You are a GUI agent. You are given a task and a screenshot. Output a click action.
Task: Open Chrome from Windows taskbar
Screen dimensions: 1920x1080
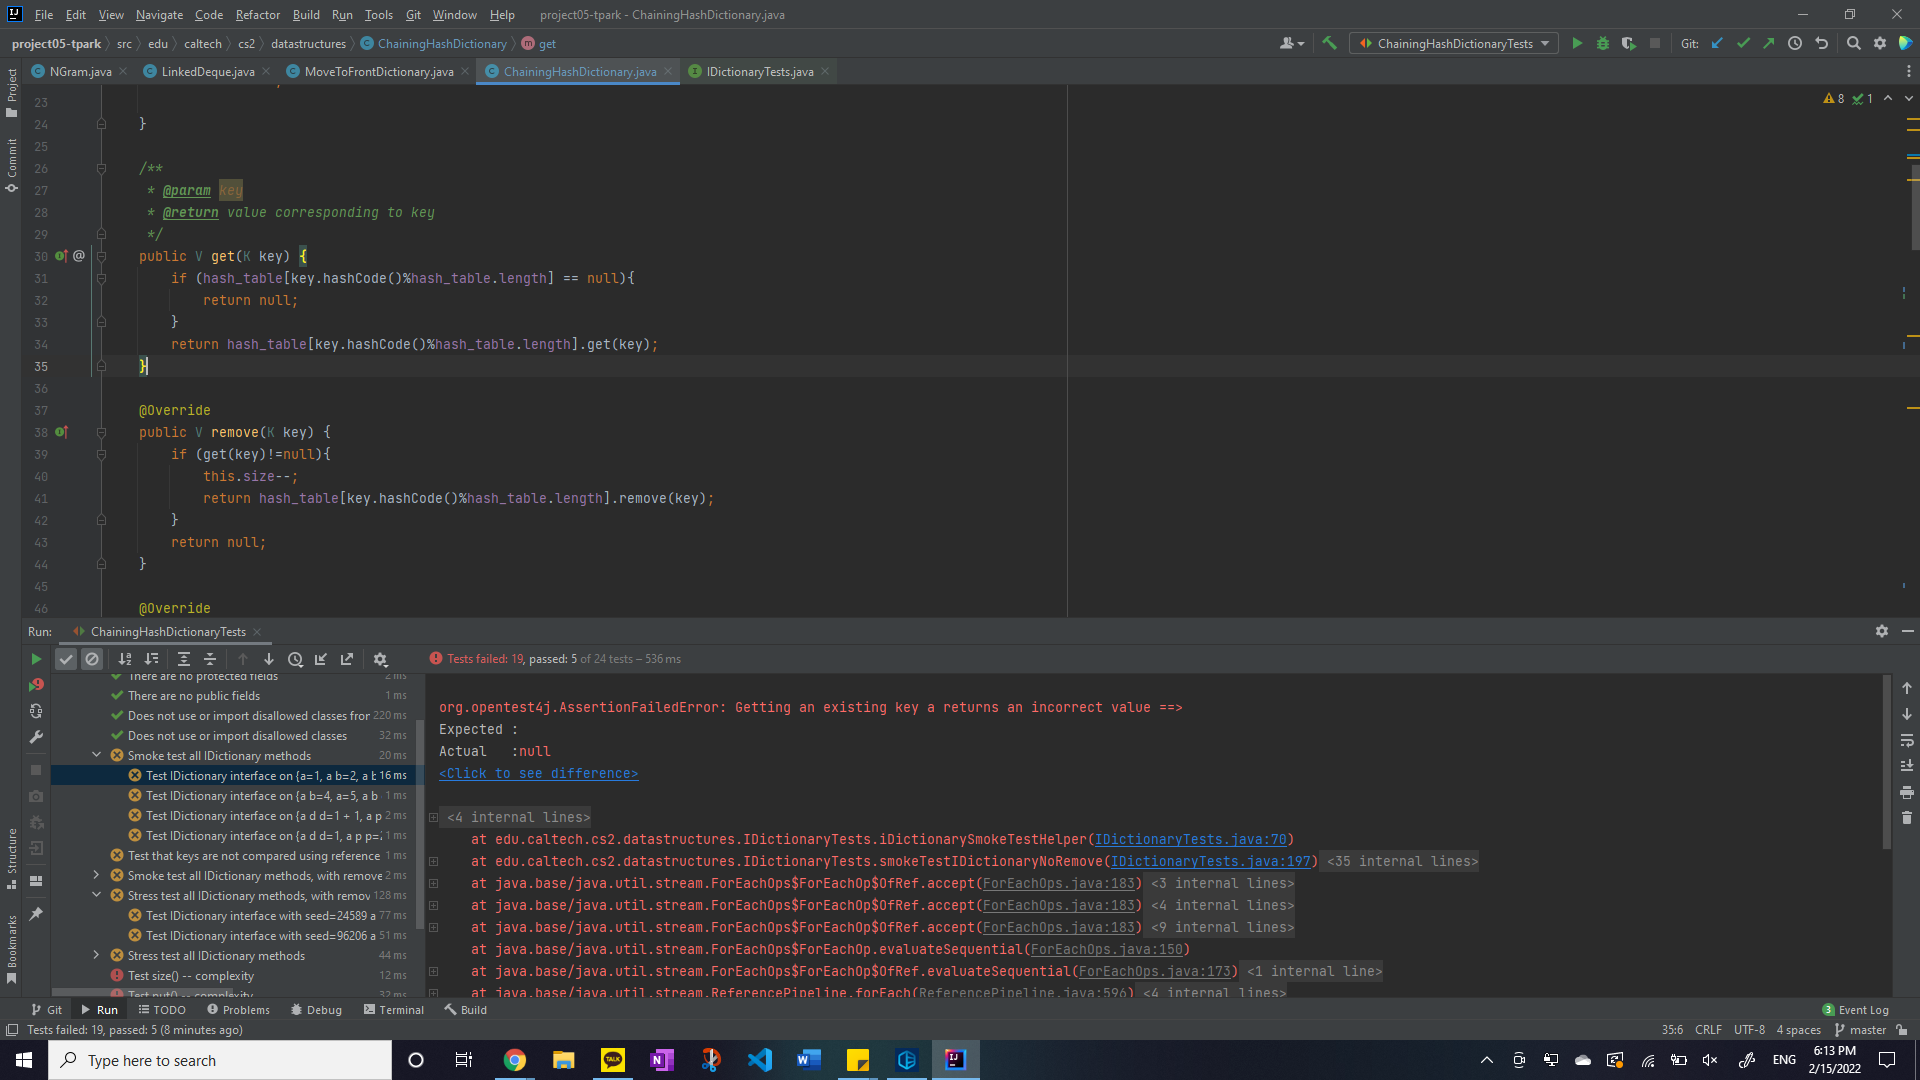(x=514, y=1060)
